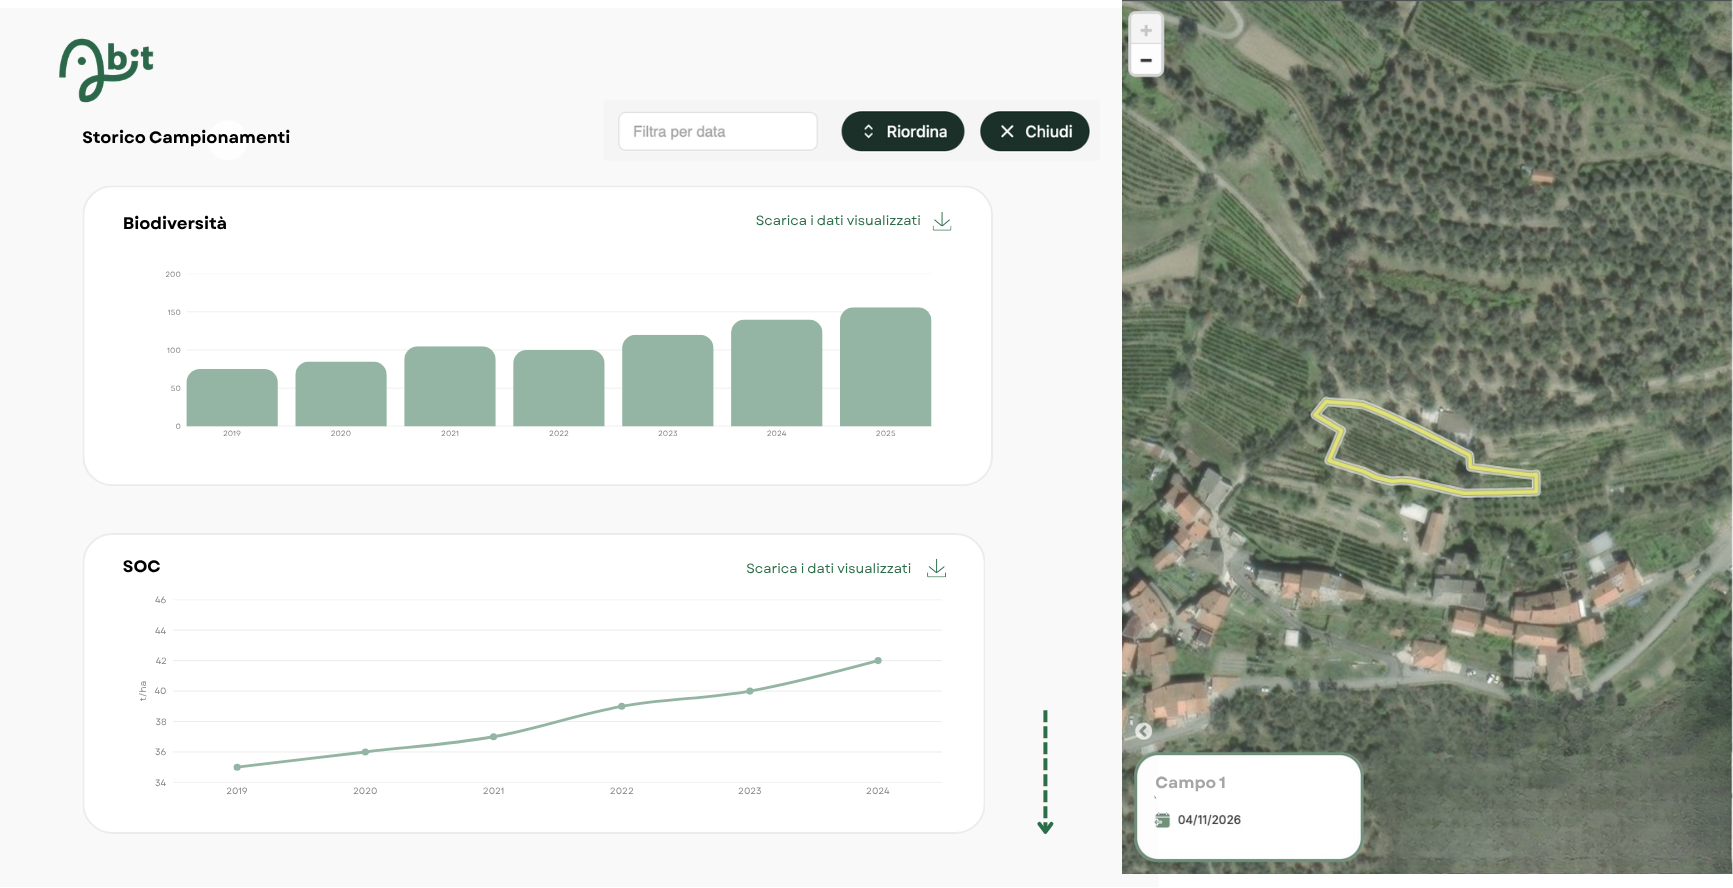
Task: Select the 2025 bar in Biodiversità chart
Action: [x=885, y=367]
